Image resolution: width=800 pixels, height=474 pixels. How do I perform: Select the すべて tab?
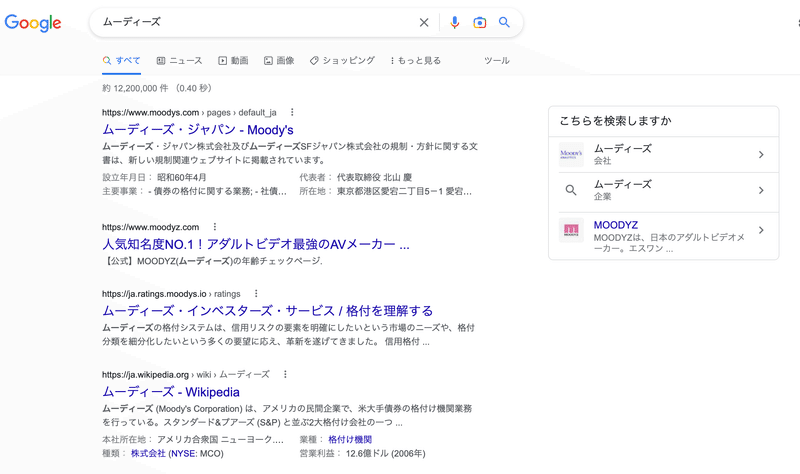coord(121,60)
